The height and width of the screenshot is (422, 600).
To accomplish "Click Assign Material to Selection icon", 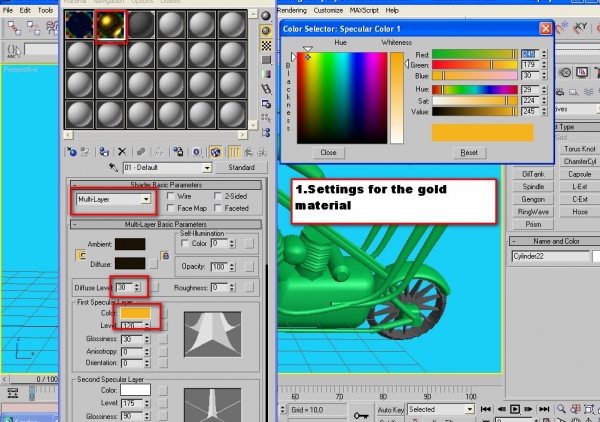I will coord(104,152).
